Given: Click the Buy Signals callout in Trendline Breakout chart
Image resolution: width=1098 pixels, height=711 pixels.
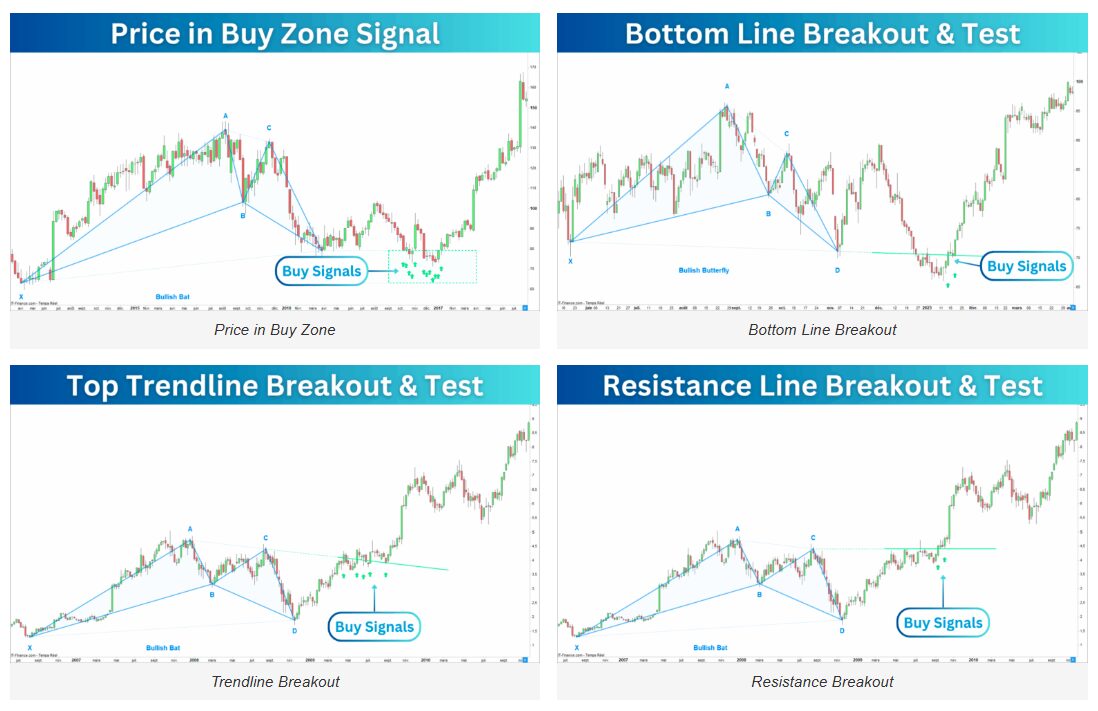Looking at the screenshot, I should tap(375, 627).
